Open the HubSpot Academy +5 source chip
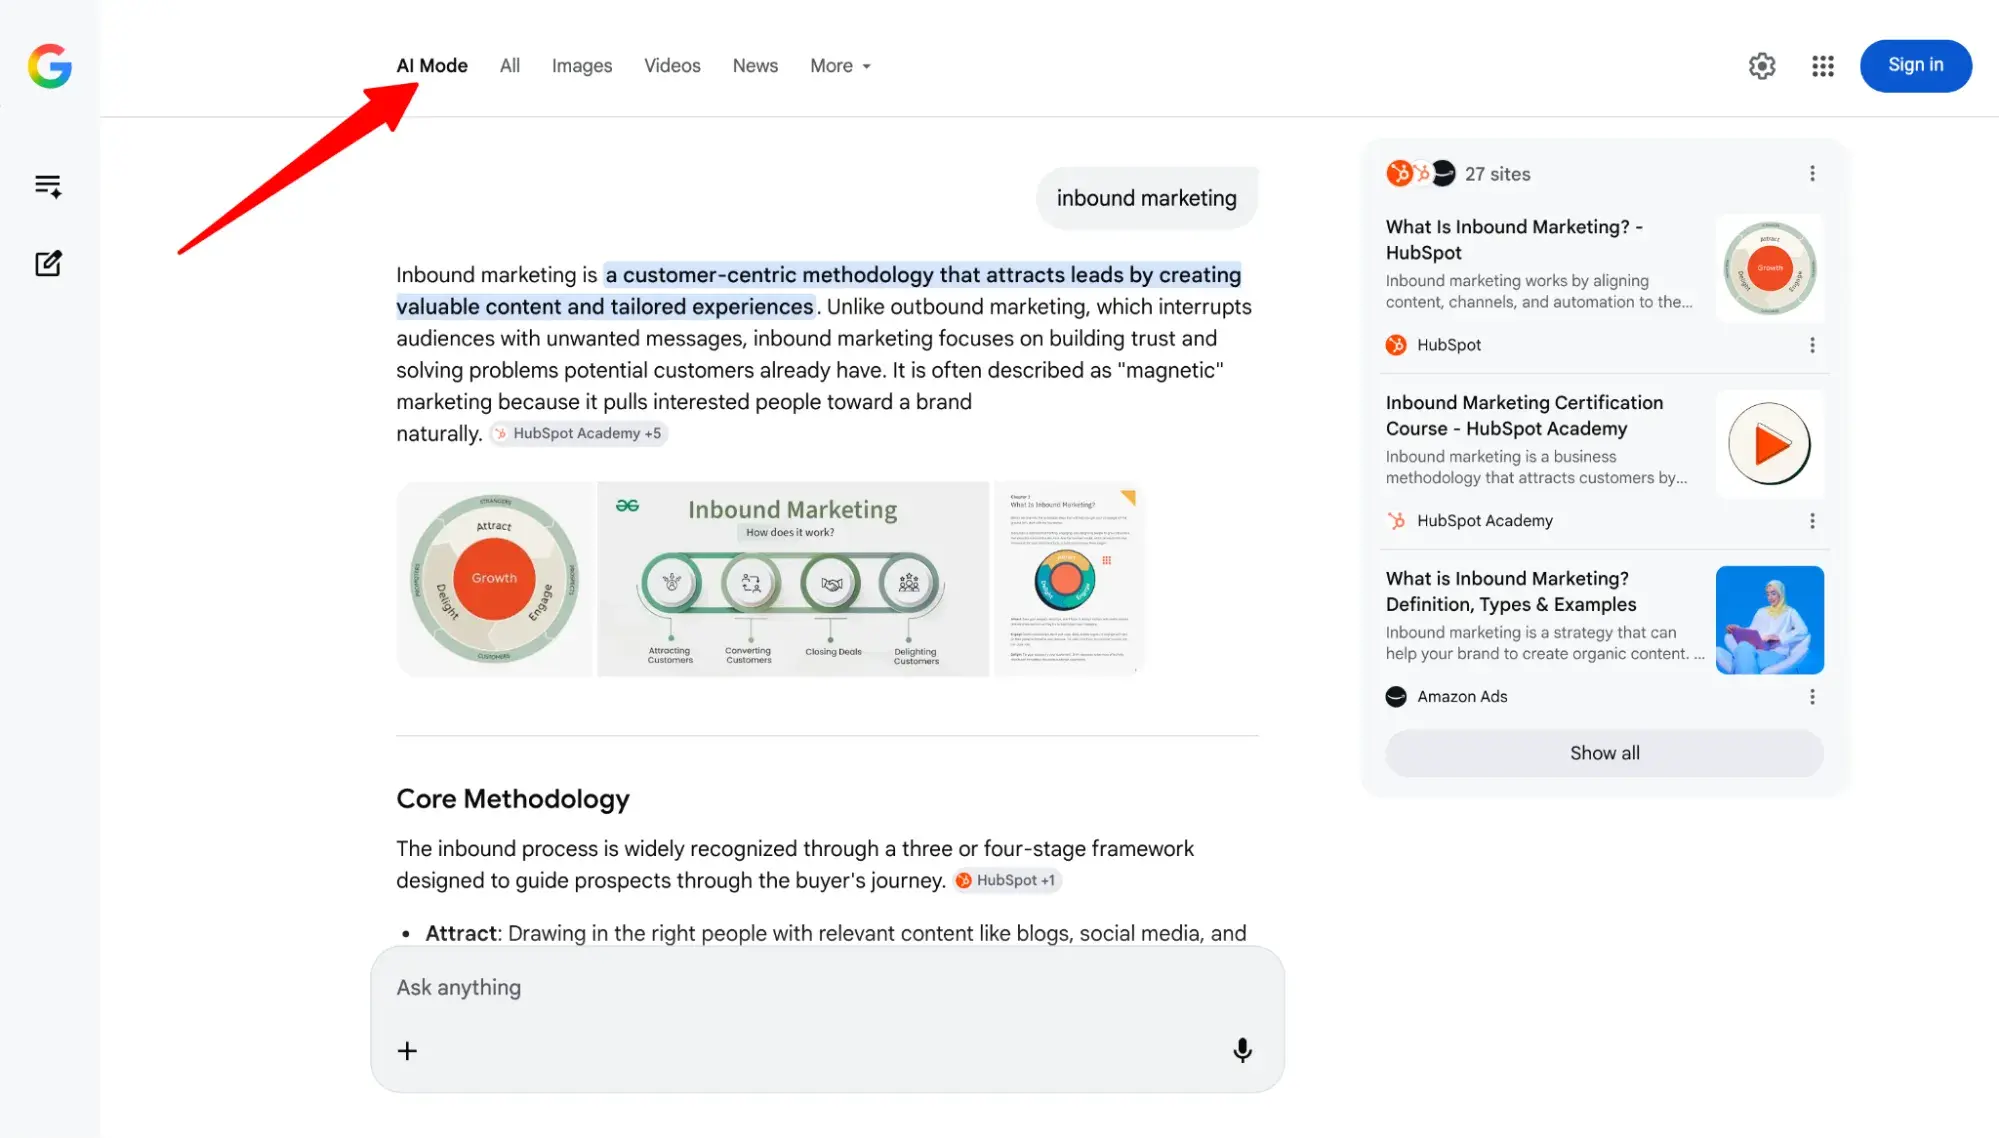 [578, 433]
